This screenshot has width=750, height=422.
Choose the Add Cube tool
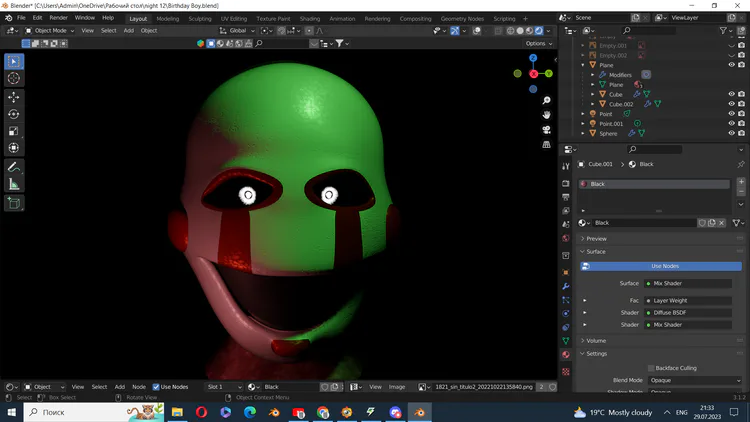[x=14, y=203]
